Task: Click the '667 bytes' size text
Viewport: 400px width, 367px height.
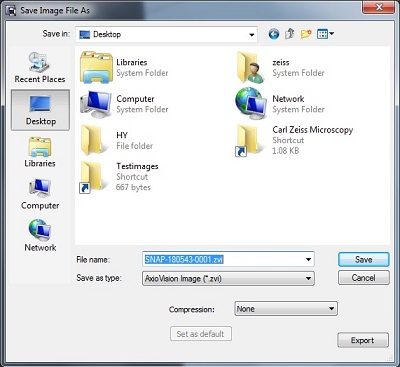Action: tap(133, 187)
